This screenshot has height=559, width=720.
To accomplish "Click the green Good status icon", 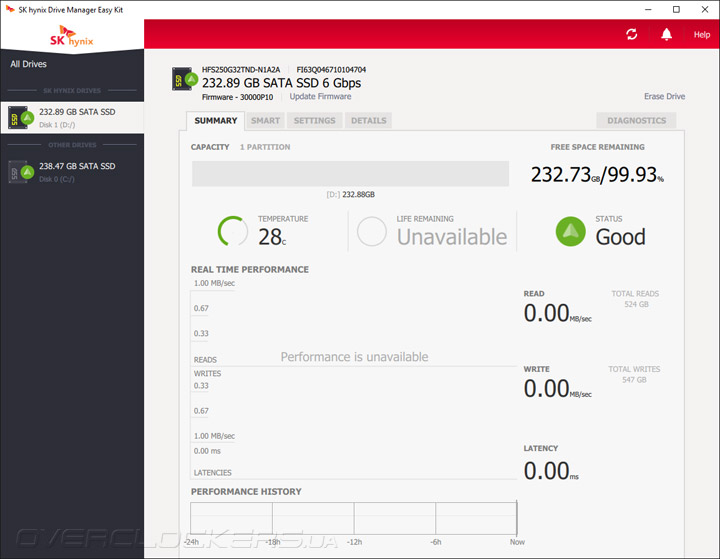I will tap(571, 231).
